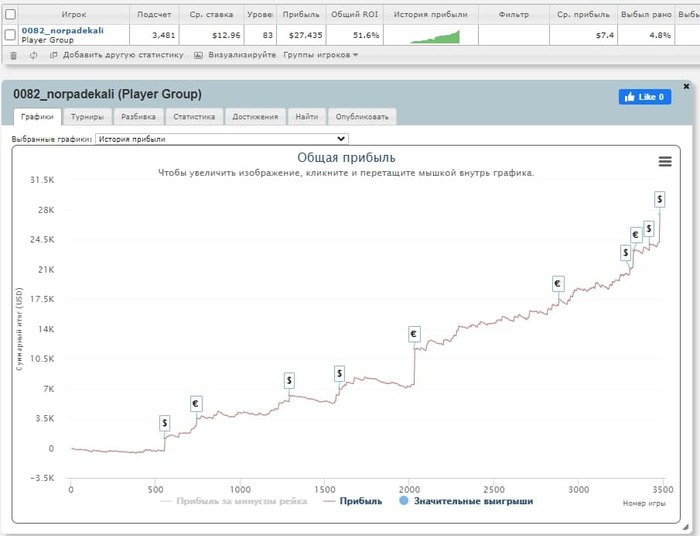Click 'Добавить другую статистику' link
The image size is (700, 536).
pyautogui.click(x=123, y=55)
